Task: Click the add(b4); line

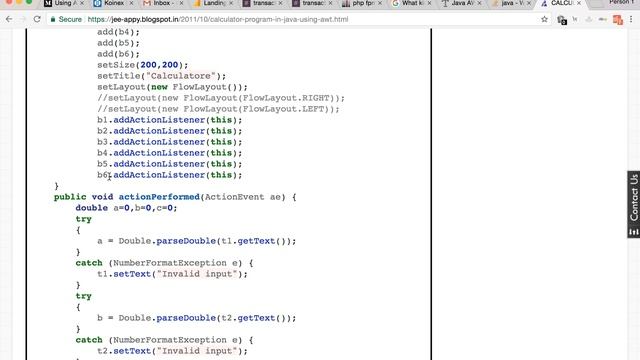Action: 118,32
